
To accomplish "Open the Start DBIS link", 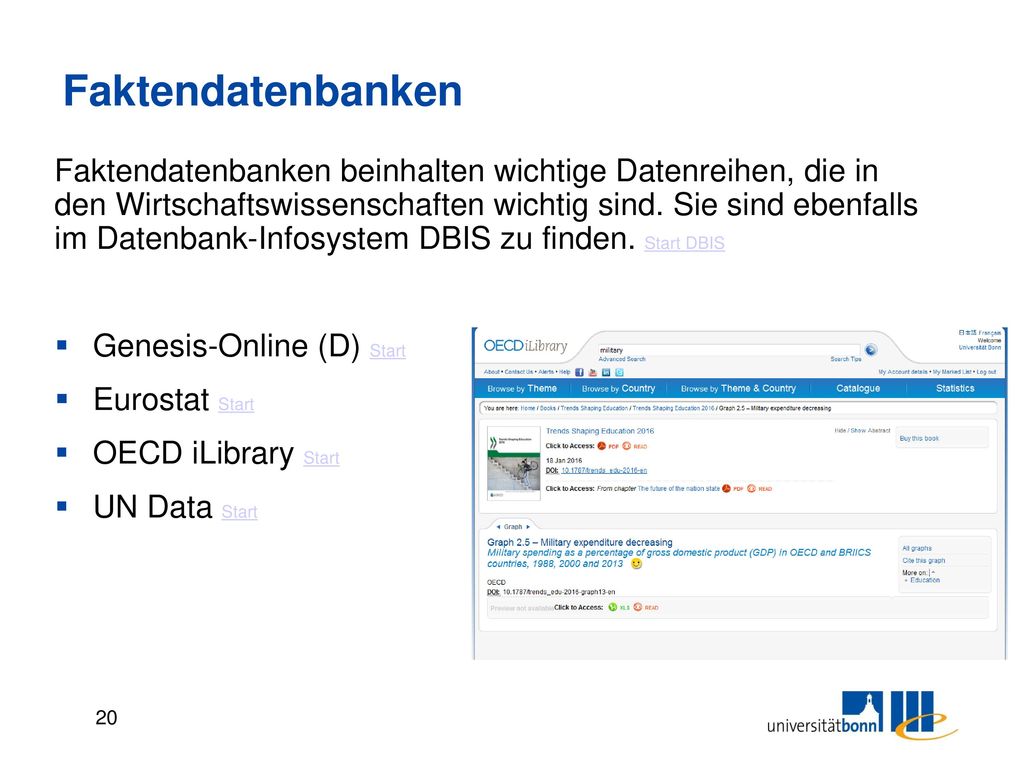I will tap(684, 243).
